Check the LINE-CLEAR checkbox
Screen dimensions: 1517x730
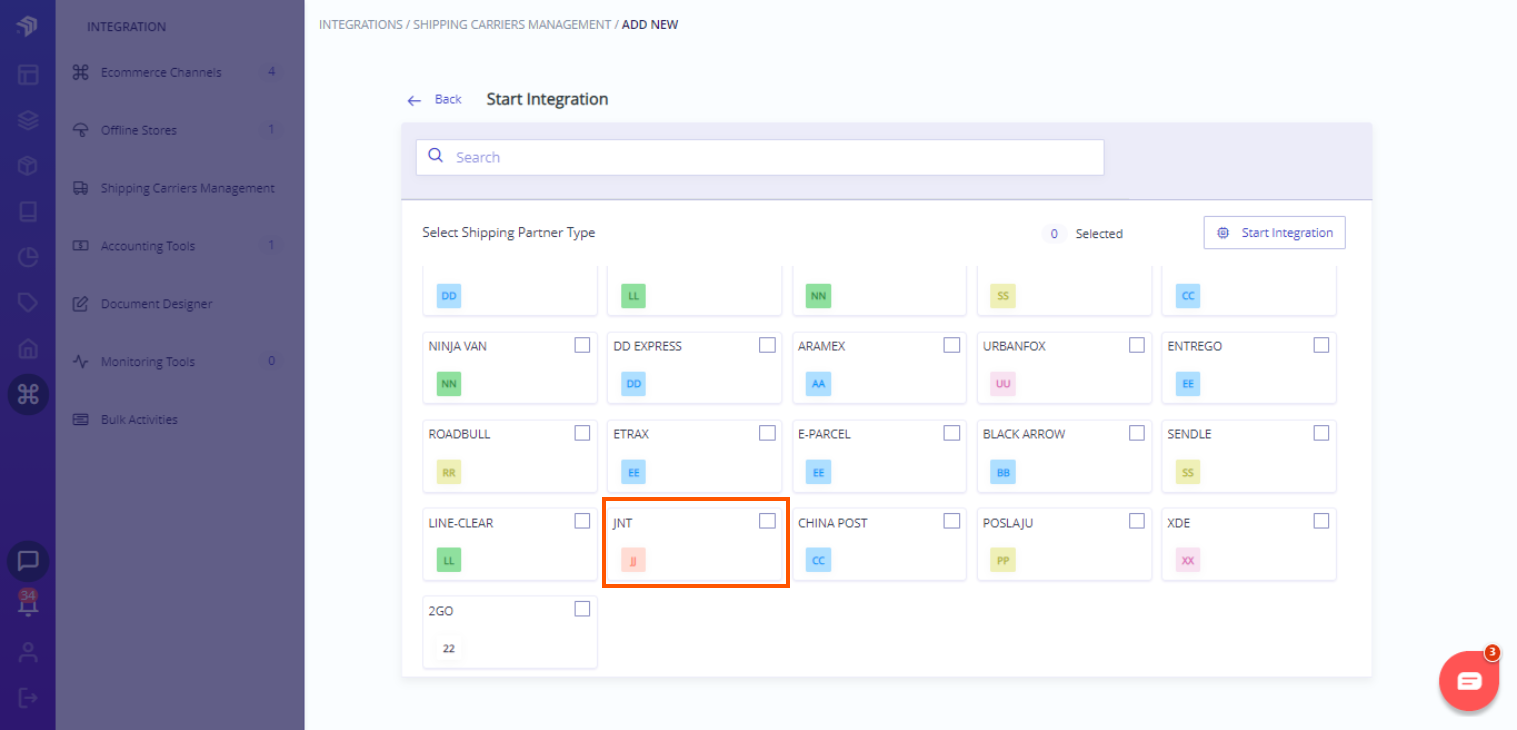click(582, 521)
